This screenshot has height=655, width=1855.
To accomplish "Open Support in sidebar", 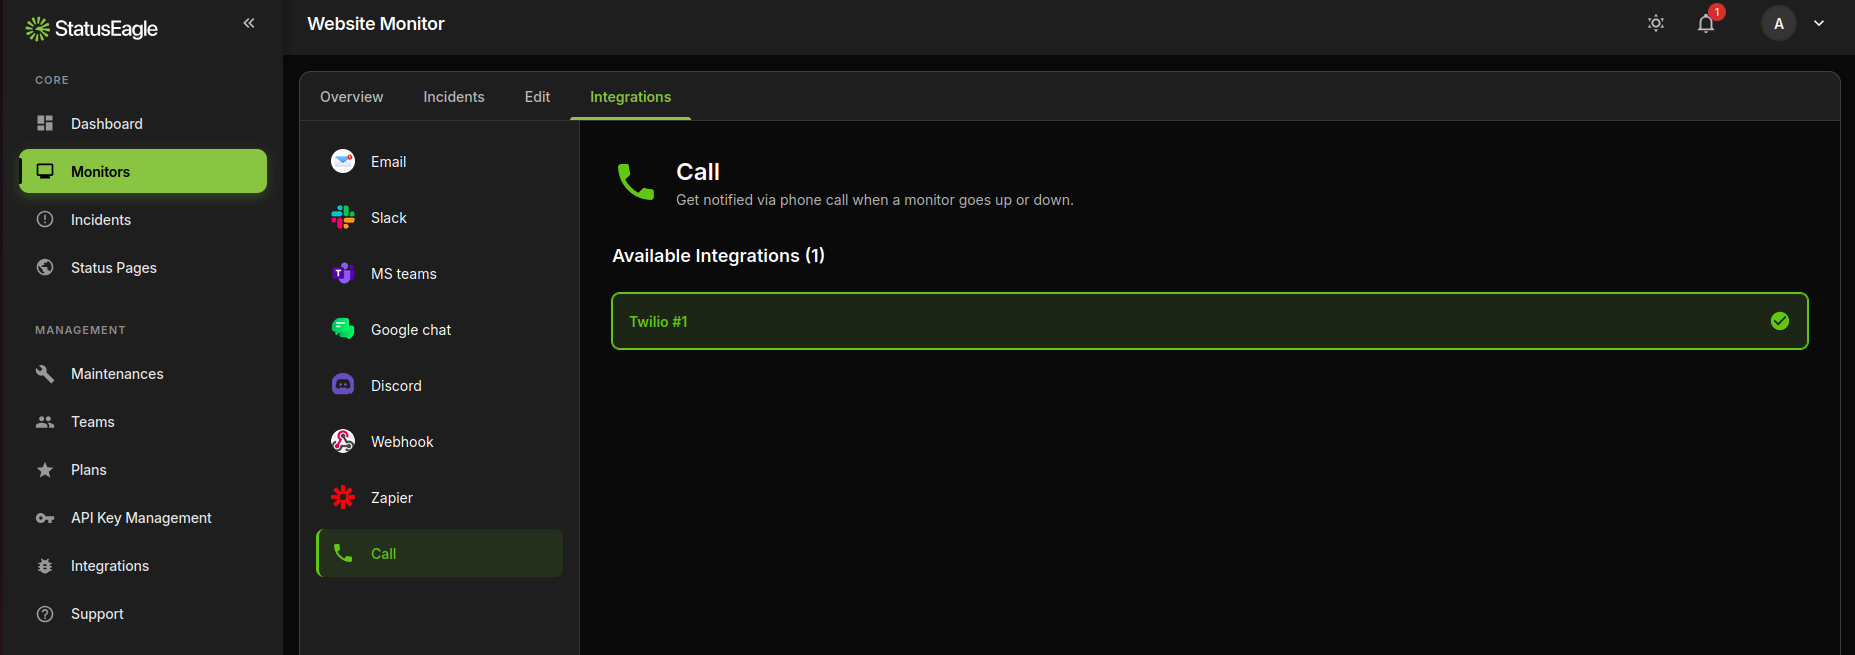I will pos(143,613).
